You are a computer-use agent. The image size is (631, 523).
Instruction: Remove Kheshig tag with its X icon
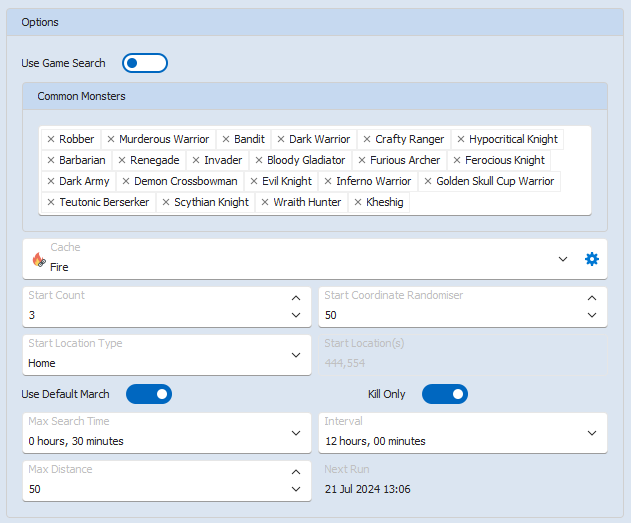click(358, 202)
